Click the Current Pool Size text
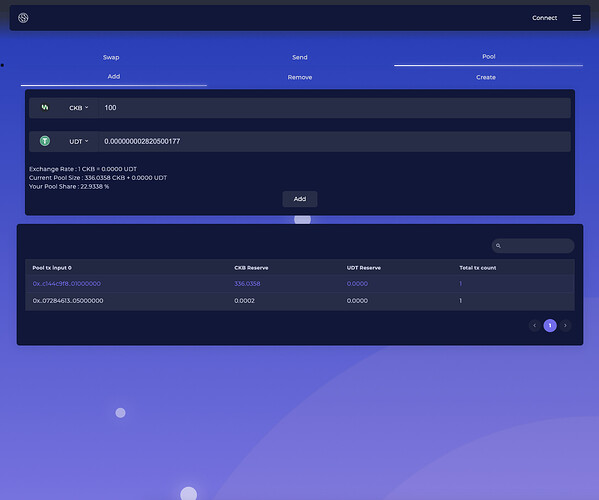This screenshot has width=599, height=500. click(x=98, y=178)
